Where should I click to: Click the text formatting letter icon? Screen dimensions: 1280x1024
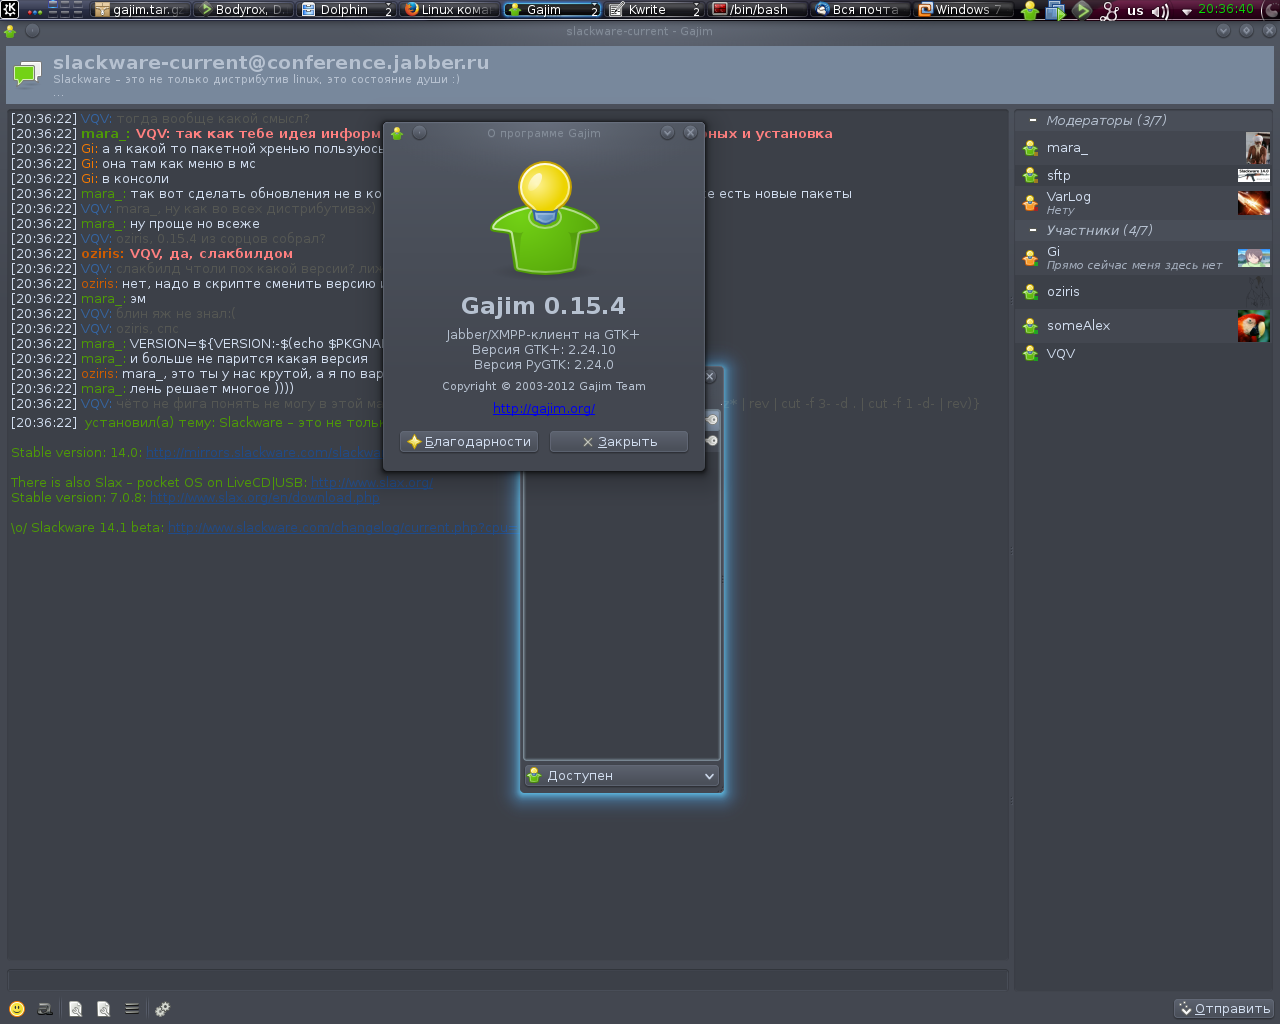click(x=45, y=1009)
